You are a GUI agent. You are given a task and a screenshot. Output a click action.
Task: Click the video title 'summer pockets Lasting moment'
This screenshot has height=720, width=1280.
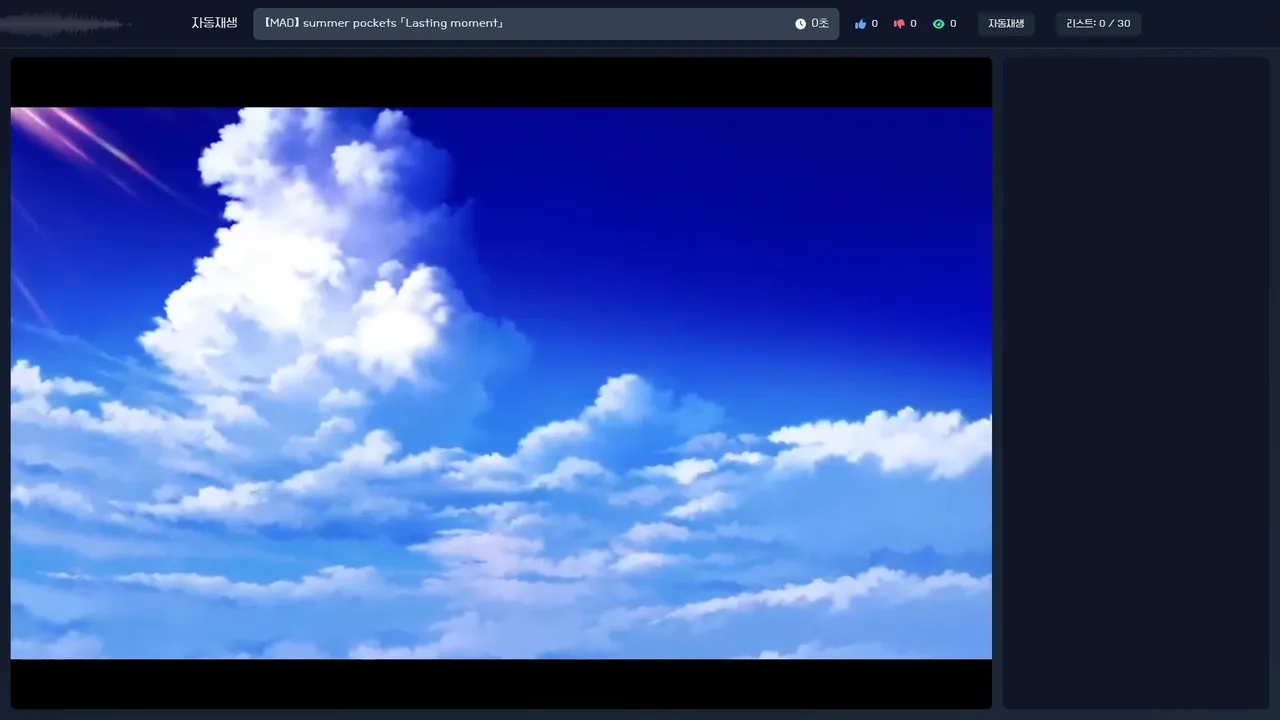point(383,23)
